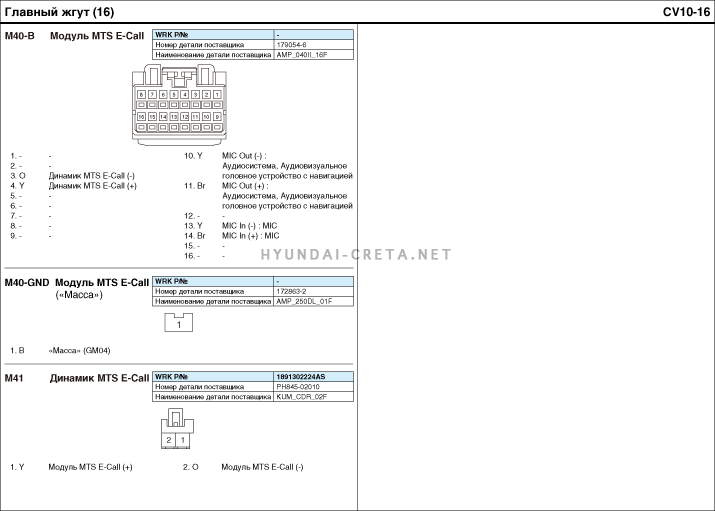
Task: Click "Наименование детали поставщика" in M41 table
Action: [213, 397]
